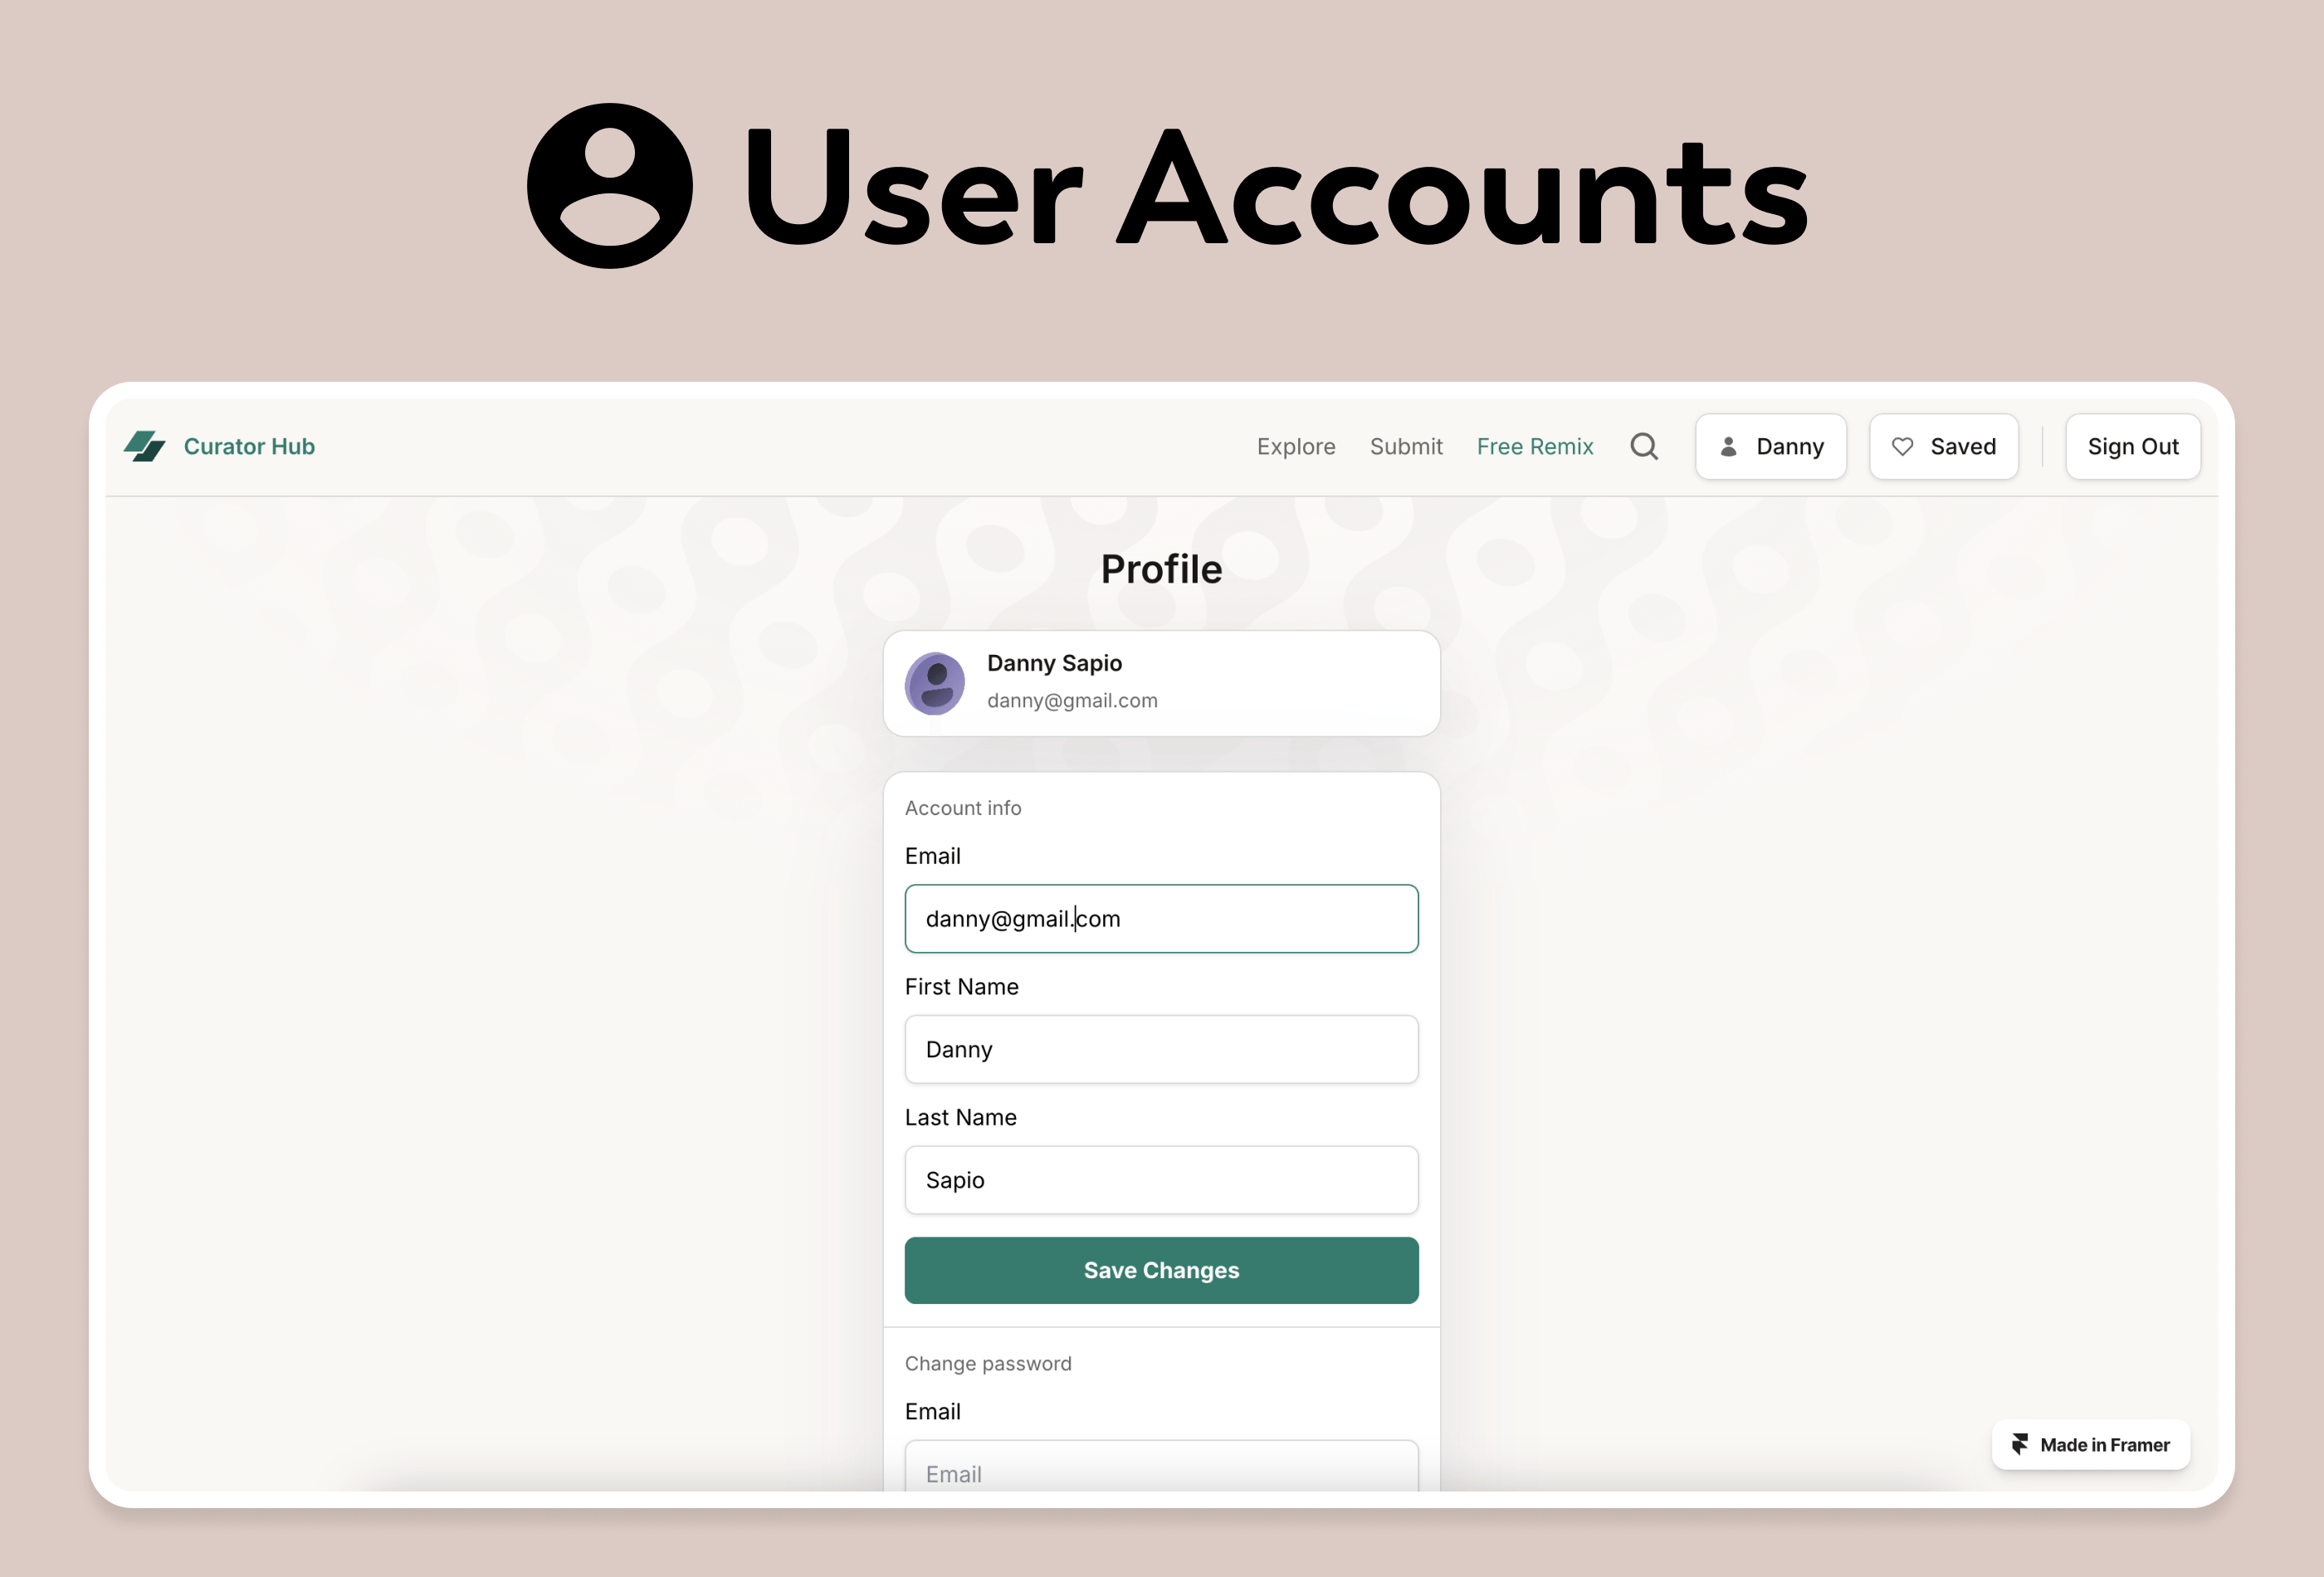Click into the Last Name field
The height and width of the screenshot is (1577, 2324).
coord(1161,1179)
